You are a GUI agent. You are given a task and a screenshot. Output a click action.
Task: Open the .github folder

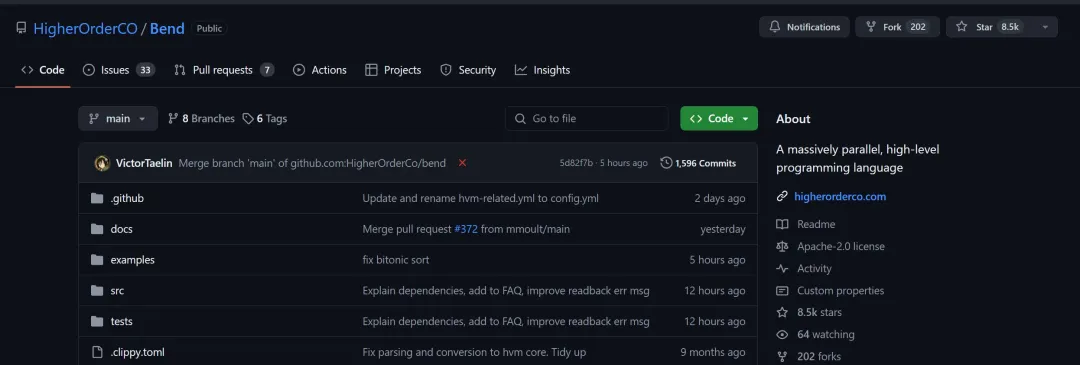click(127, 198)
